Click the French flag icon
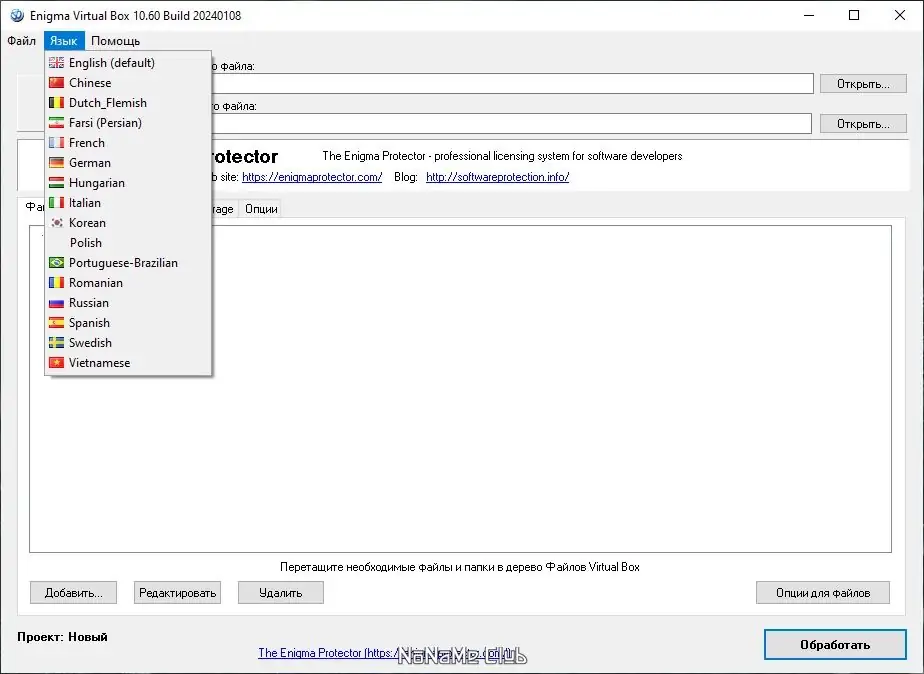924x674 pixels. [57, 143]
